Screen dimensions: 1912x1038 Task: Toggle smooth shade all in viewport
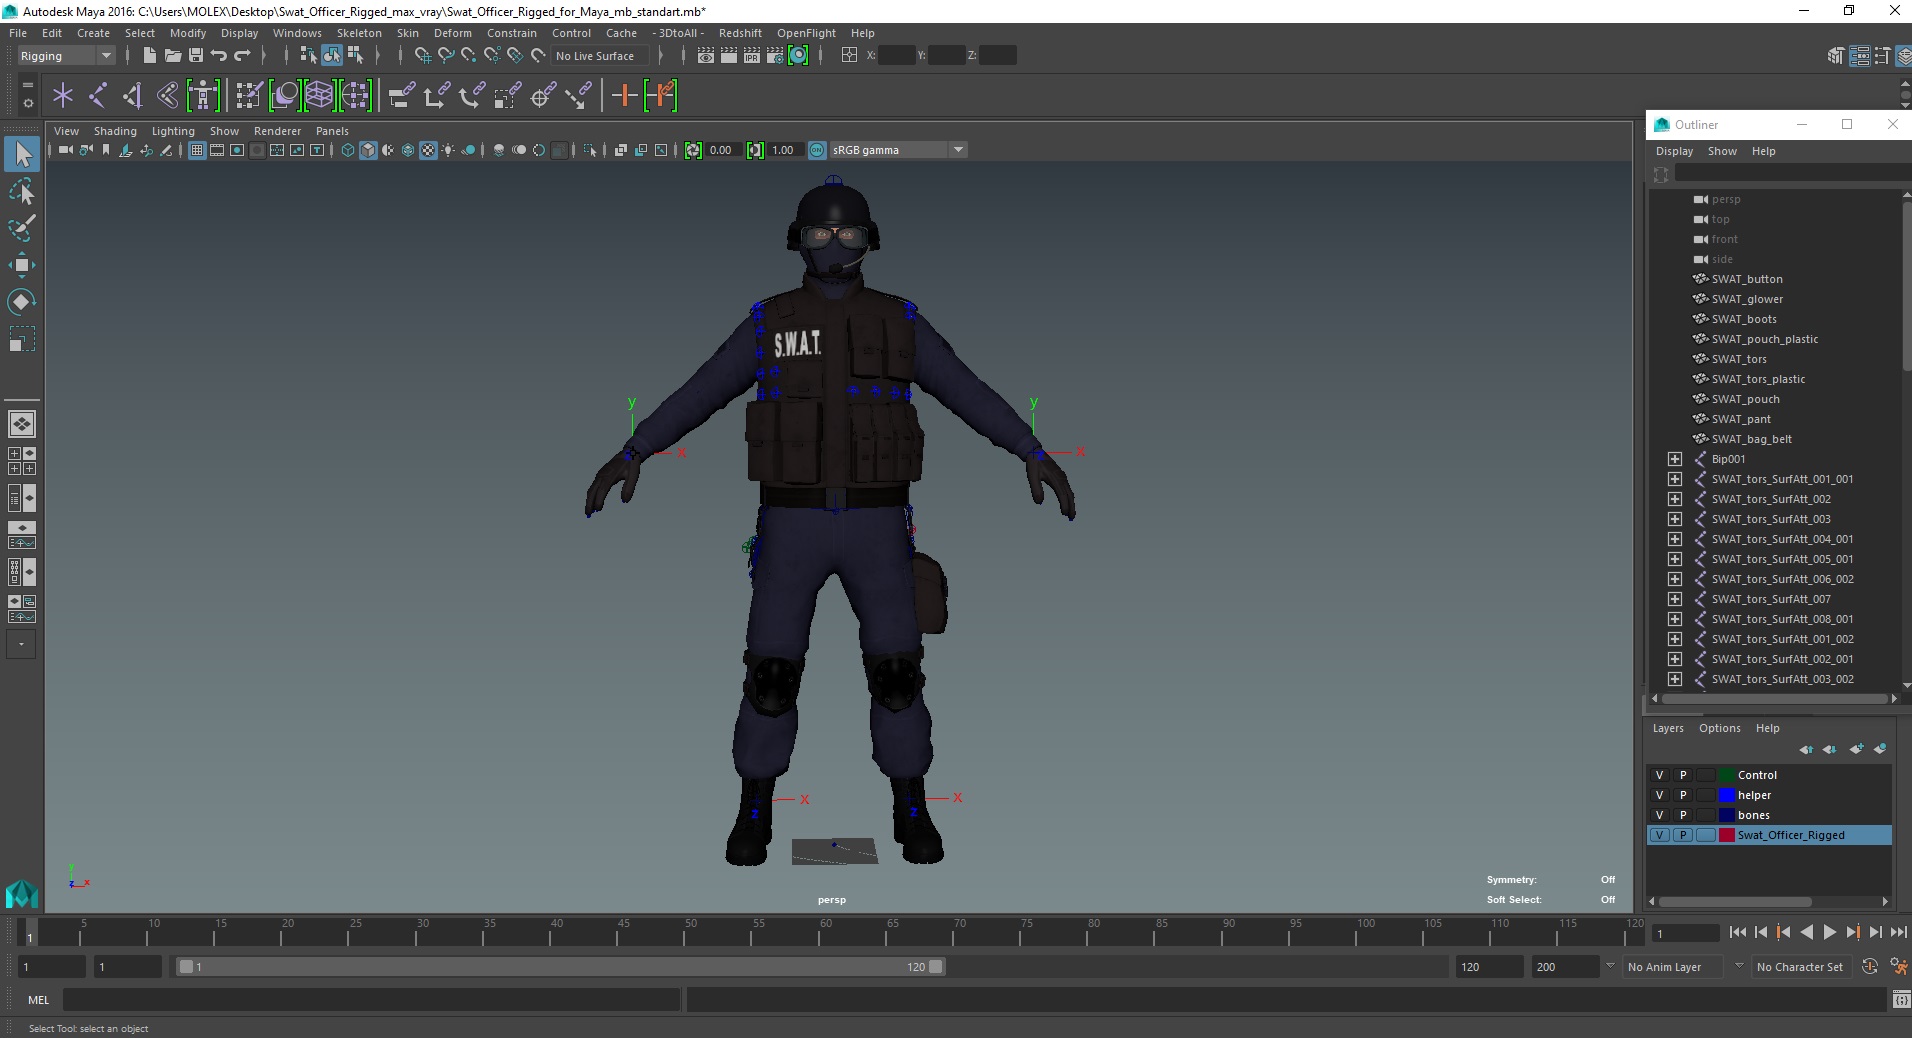[368, 150]
